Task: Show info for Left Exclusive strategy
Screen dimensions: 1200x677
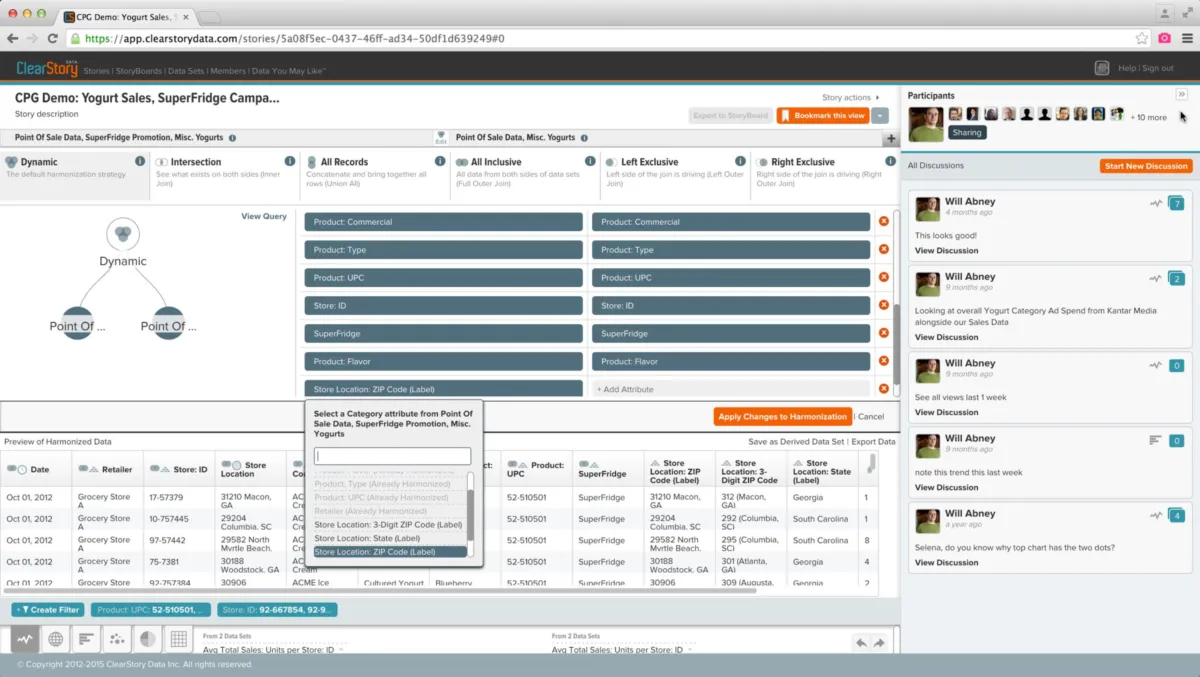Action: pyautogui.click(x=740, y=161)
